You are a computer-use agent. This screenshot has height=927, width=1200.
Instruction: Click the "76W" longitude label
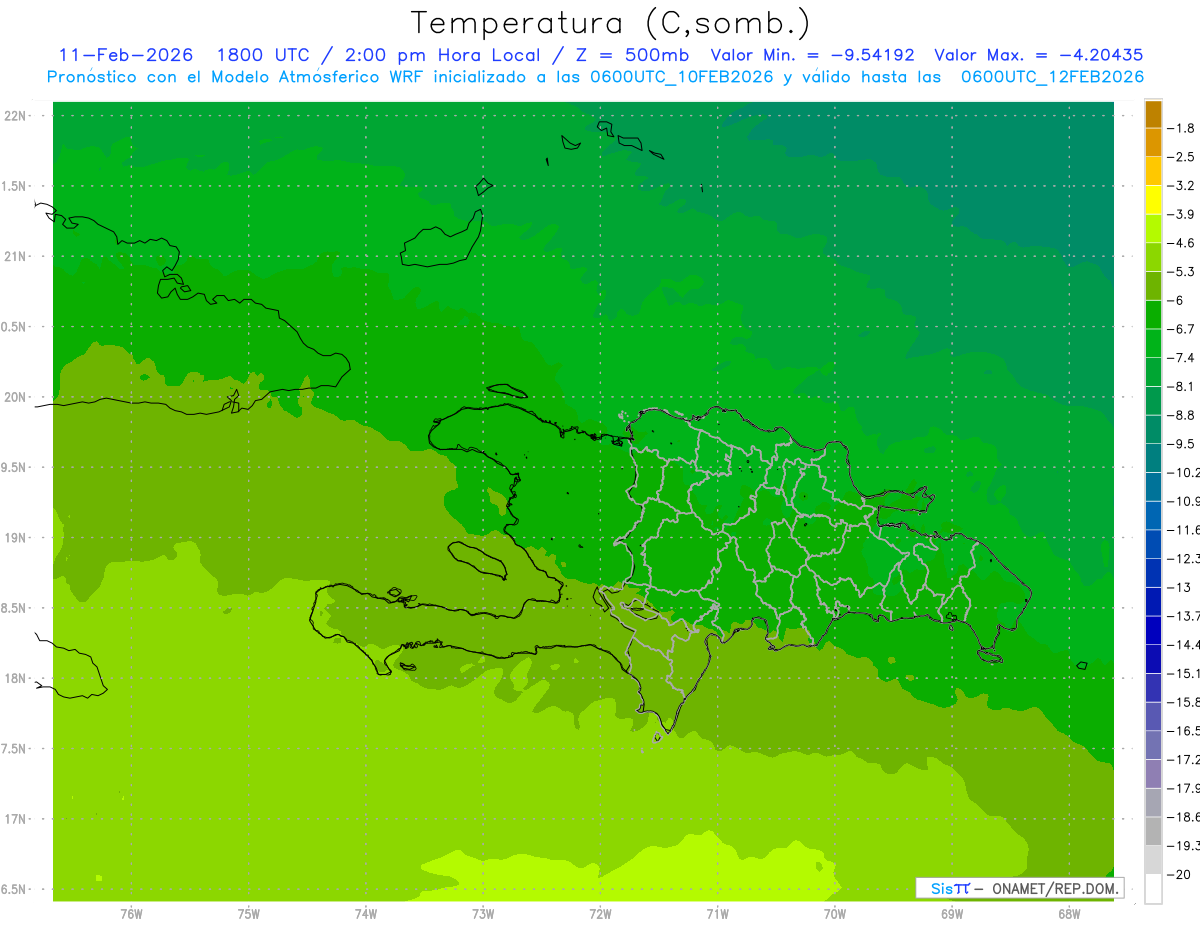click(131, 914)
